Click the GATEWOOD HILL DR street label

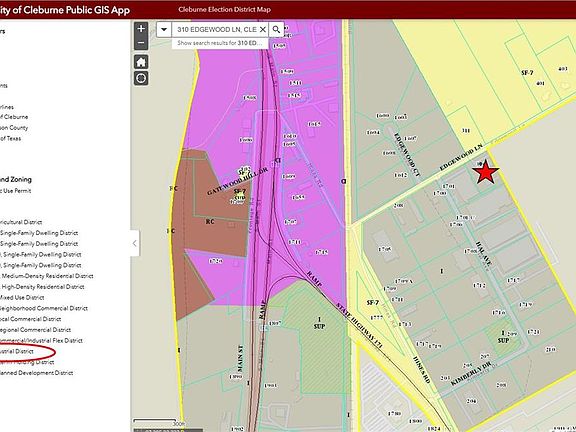(x=237, y=181)
